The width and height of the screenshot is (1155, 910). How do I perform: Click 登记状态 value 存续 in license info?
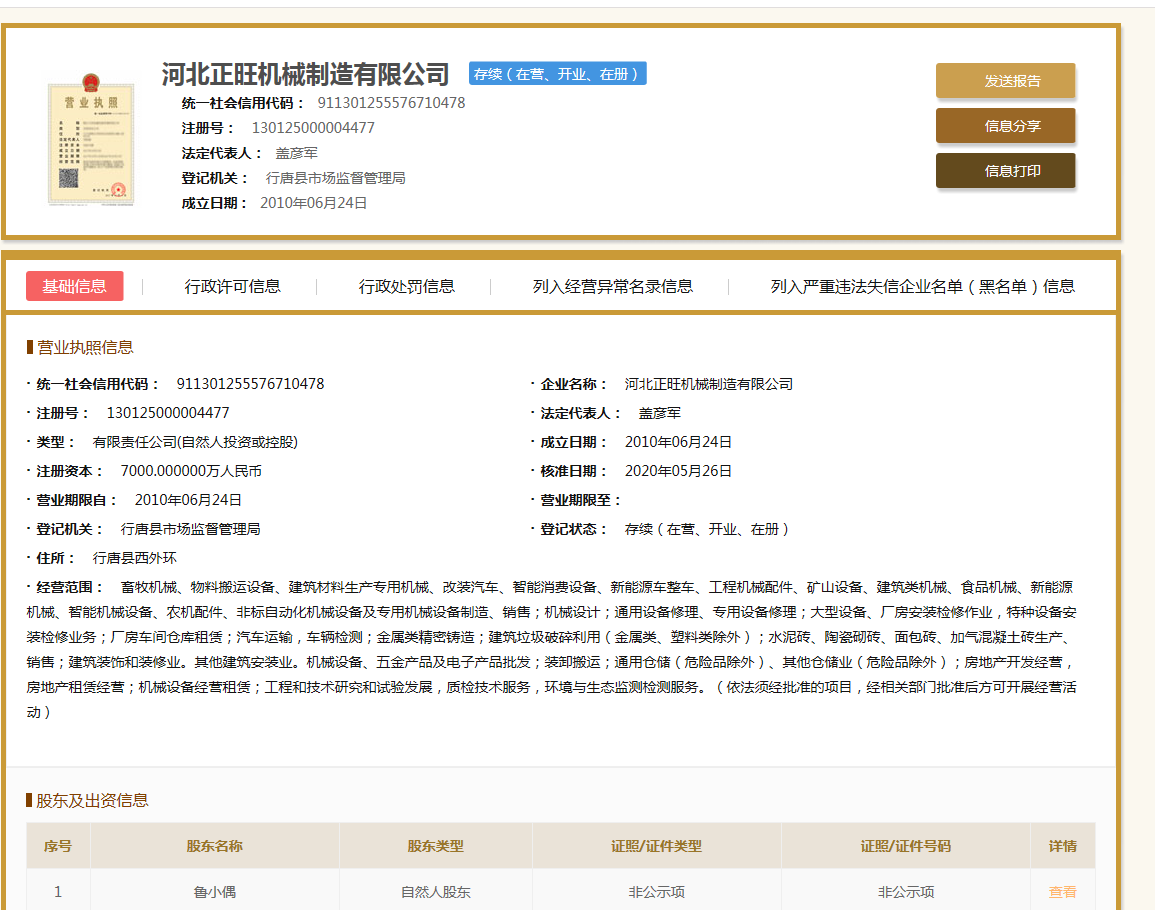(x=706, y=529)
